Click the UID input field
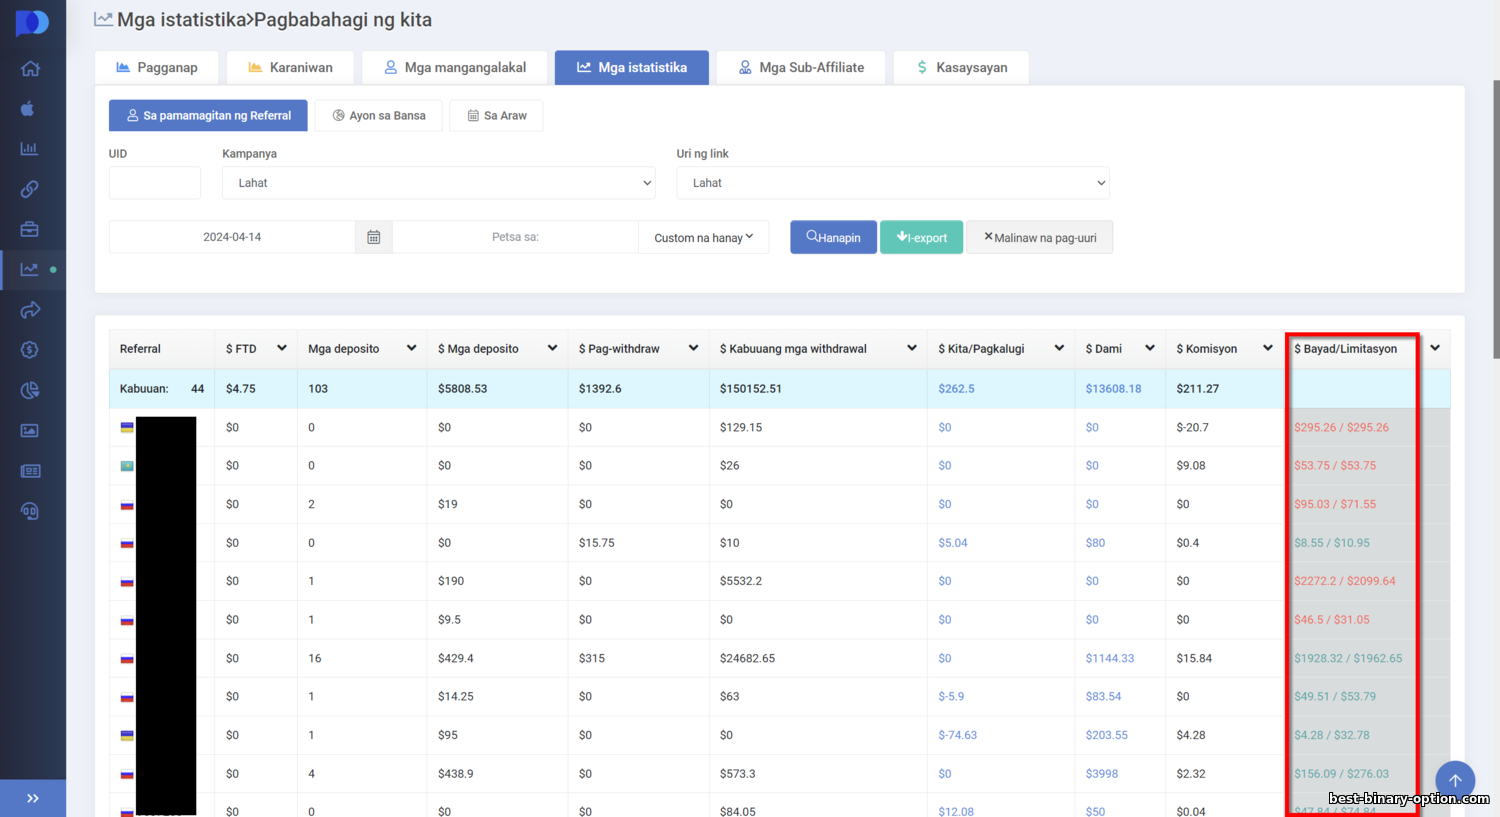 [x=155, y=183]
